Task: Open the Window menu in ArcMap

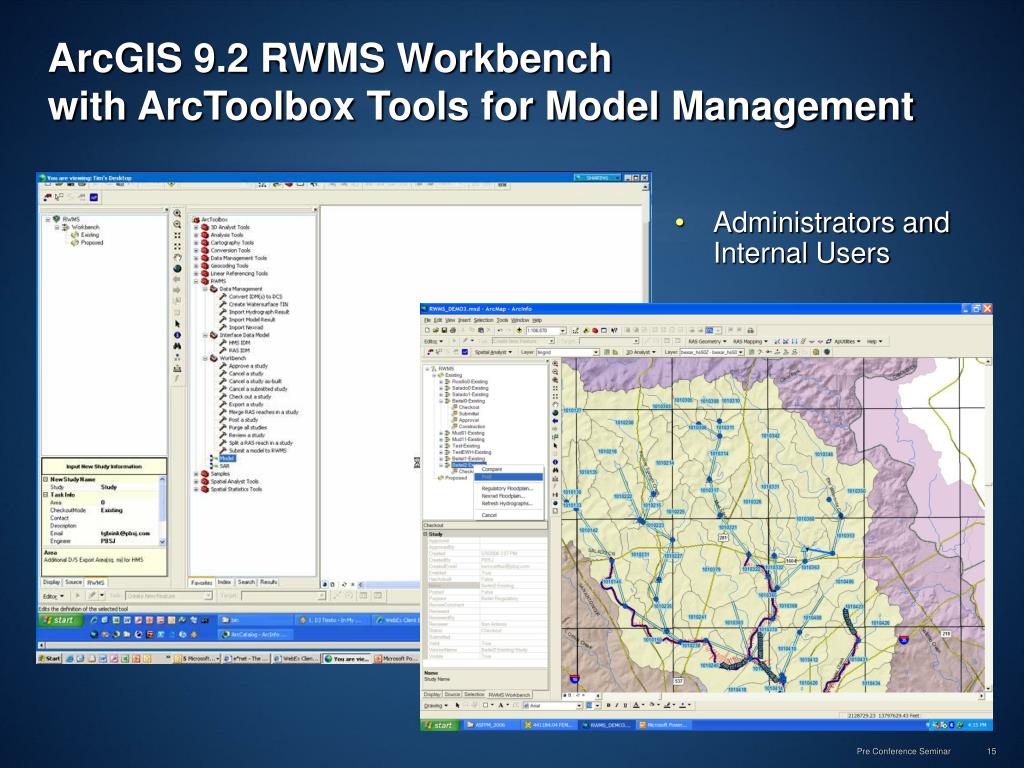Action: [520, 320]
